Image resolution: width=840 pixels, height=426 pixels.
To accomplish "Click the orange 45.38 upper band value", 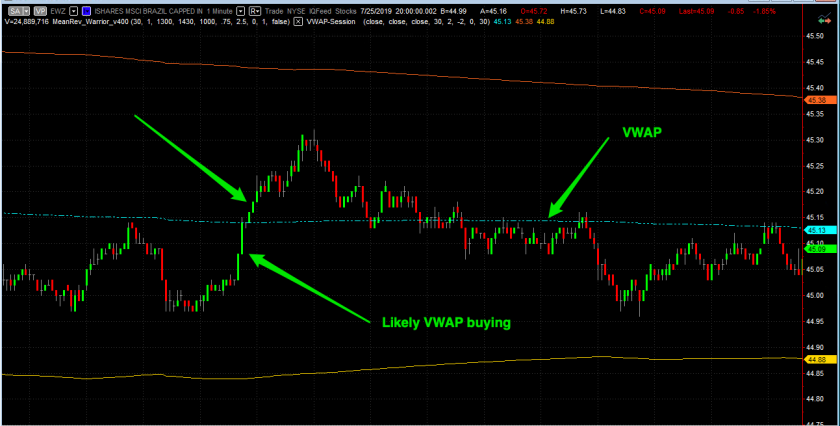I will (523, 22).
